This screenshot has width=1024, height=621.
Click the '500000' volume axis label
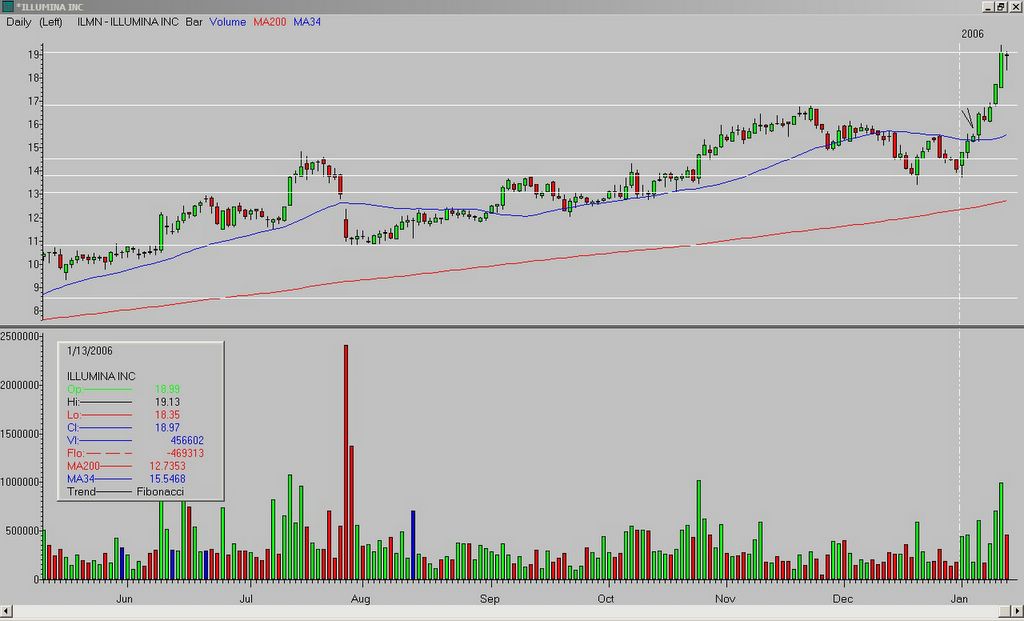(x=22, y=532)
